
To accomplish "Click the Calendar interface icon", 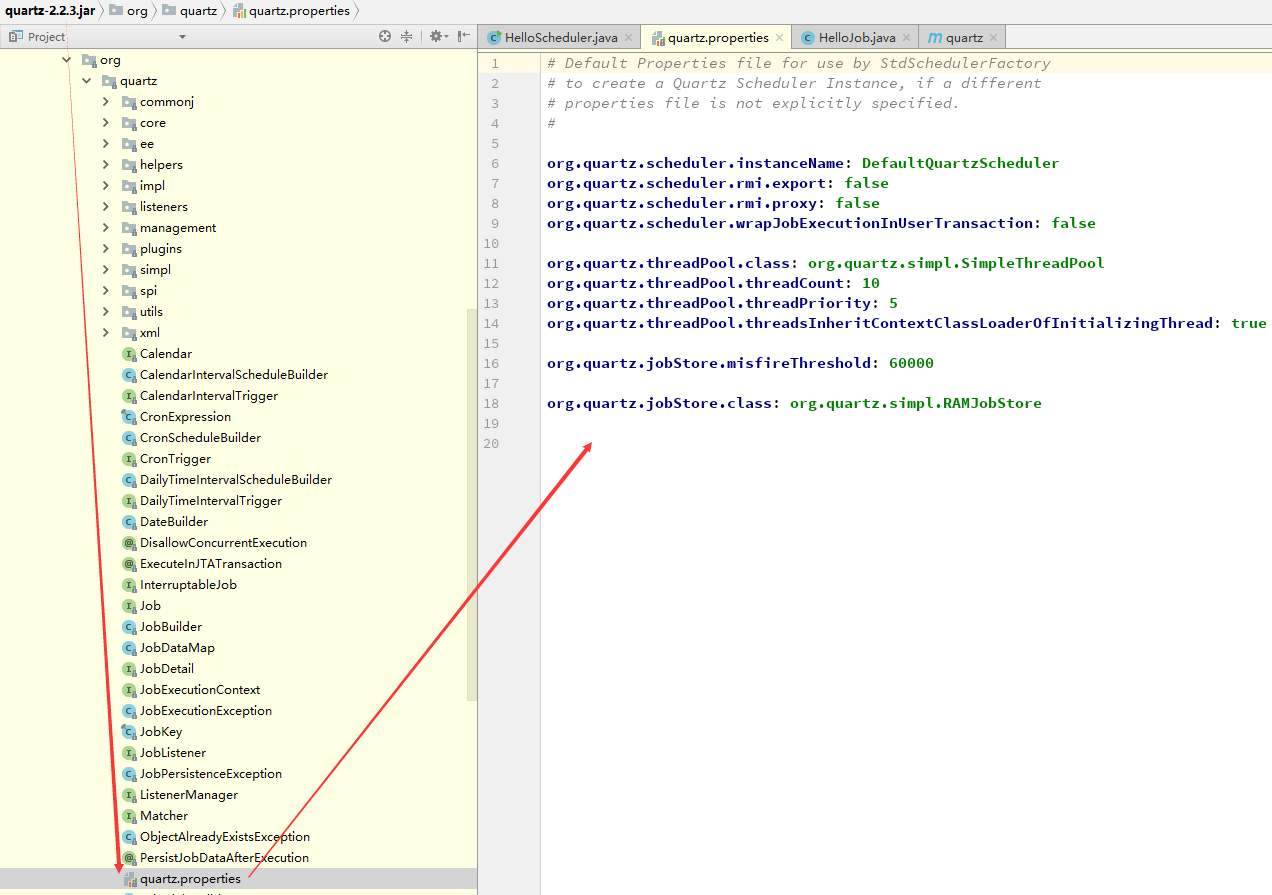I will (129, 354).
